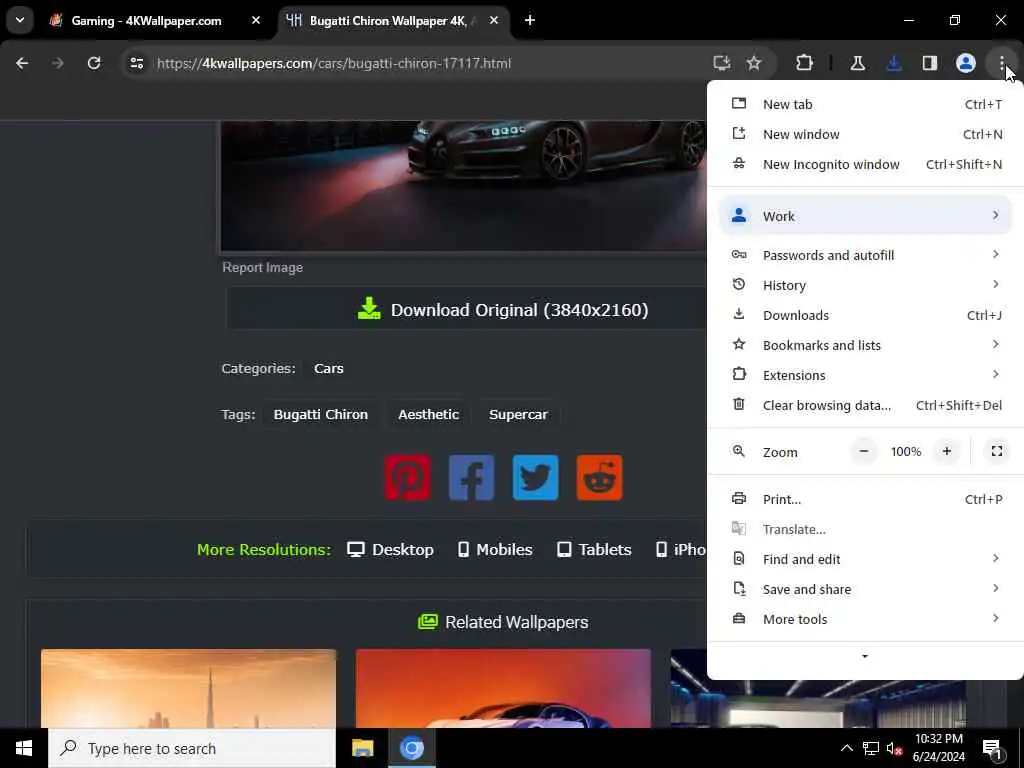Bookmark this page with the star icon
Screen dimensions: 1024x768
point(754,63)
